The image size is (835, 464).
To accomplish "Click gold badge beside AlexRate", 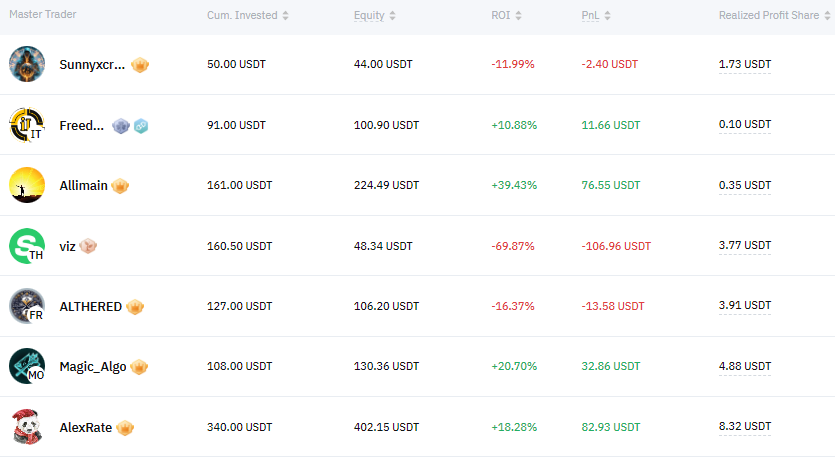I will [x=125, y=428].
